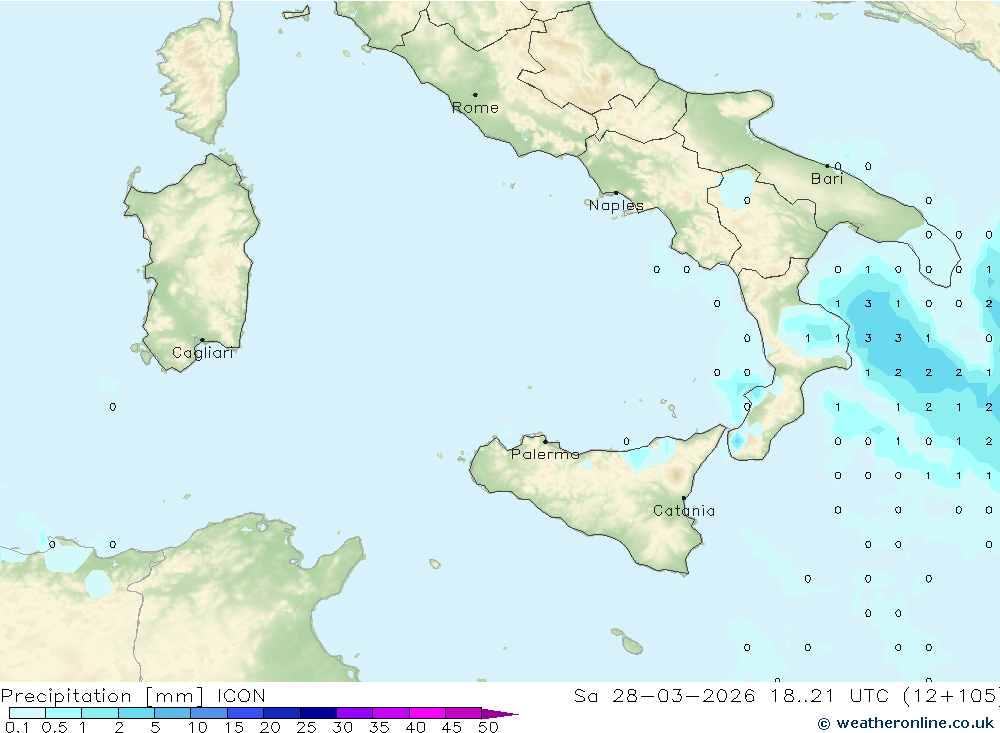1000x733 pixels.
Task: Click the '(12+105)' forecast run text
Action: pos(951,696)
